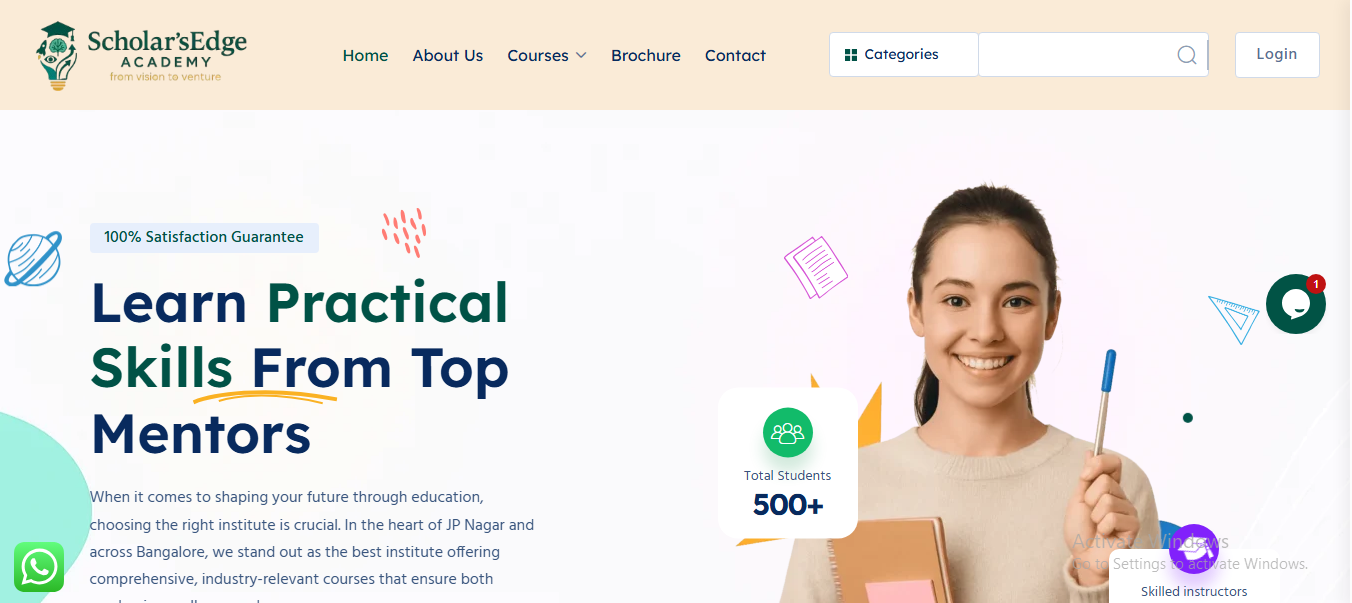Navigate to the Contact page
This screenshot has width=1352, height=603.
[x=735, y=56]
